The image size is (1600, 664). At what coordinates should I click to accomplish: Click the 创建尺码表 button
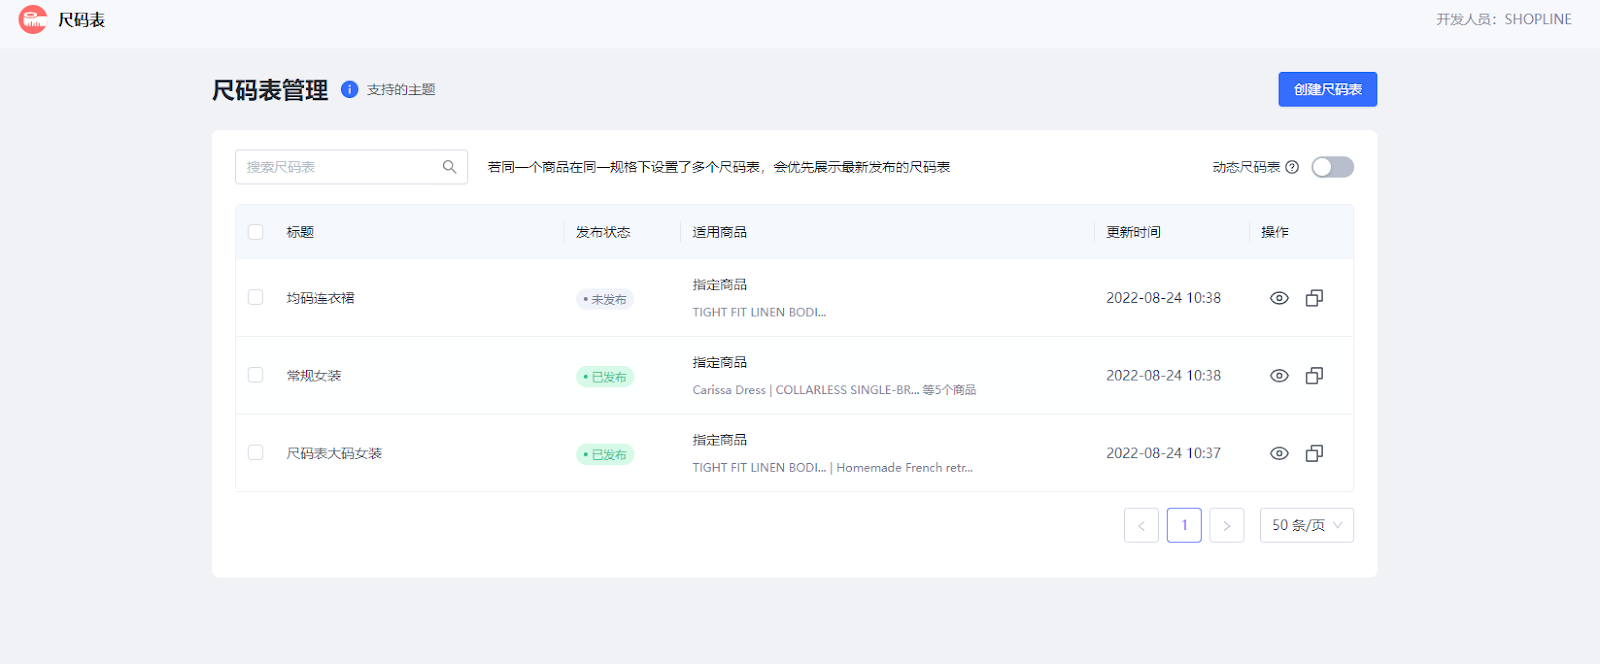coord(1327,90)
